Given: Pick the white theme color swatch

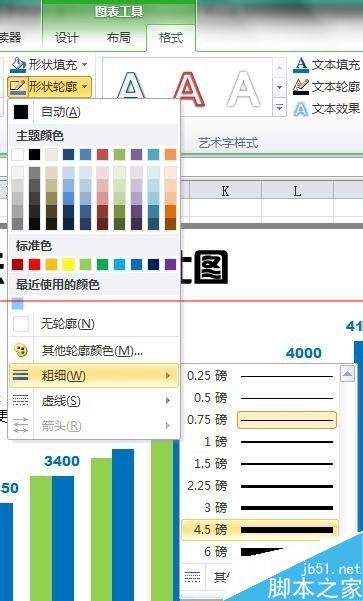Looking at the screenshot, I should coord(18,154).
